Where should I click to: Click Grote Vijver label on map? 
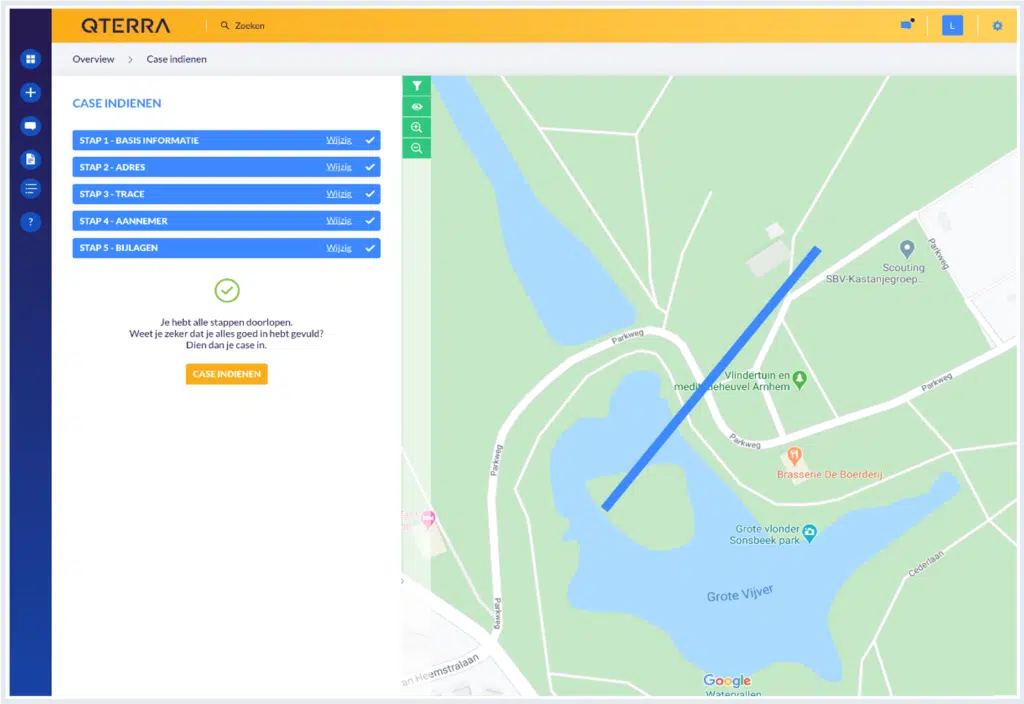(739, 594)
